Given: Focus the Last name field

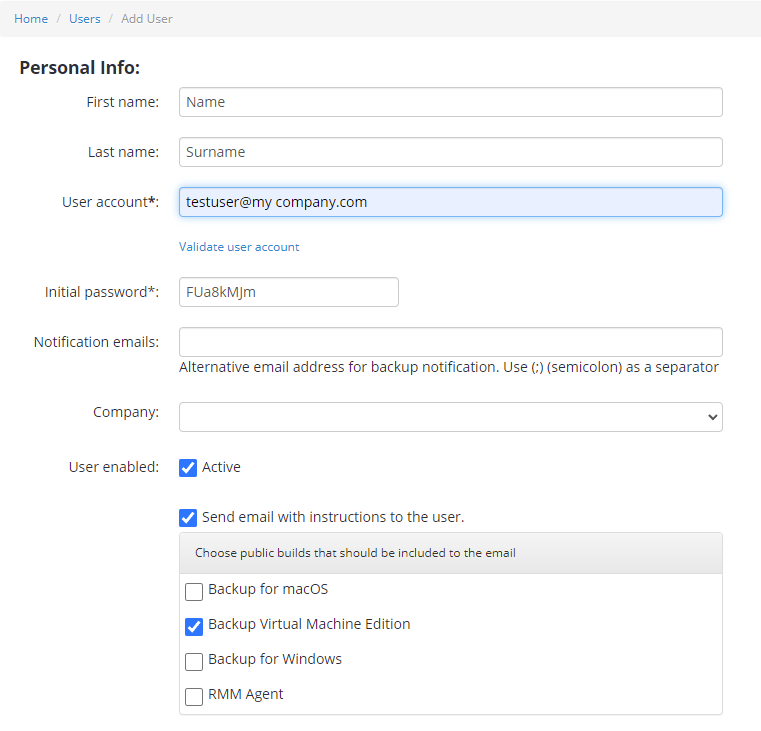Looking at the screenshot, I should coord(450,152).
